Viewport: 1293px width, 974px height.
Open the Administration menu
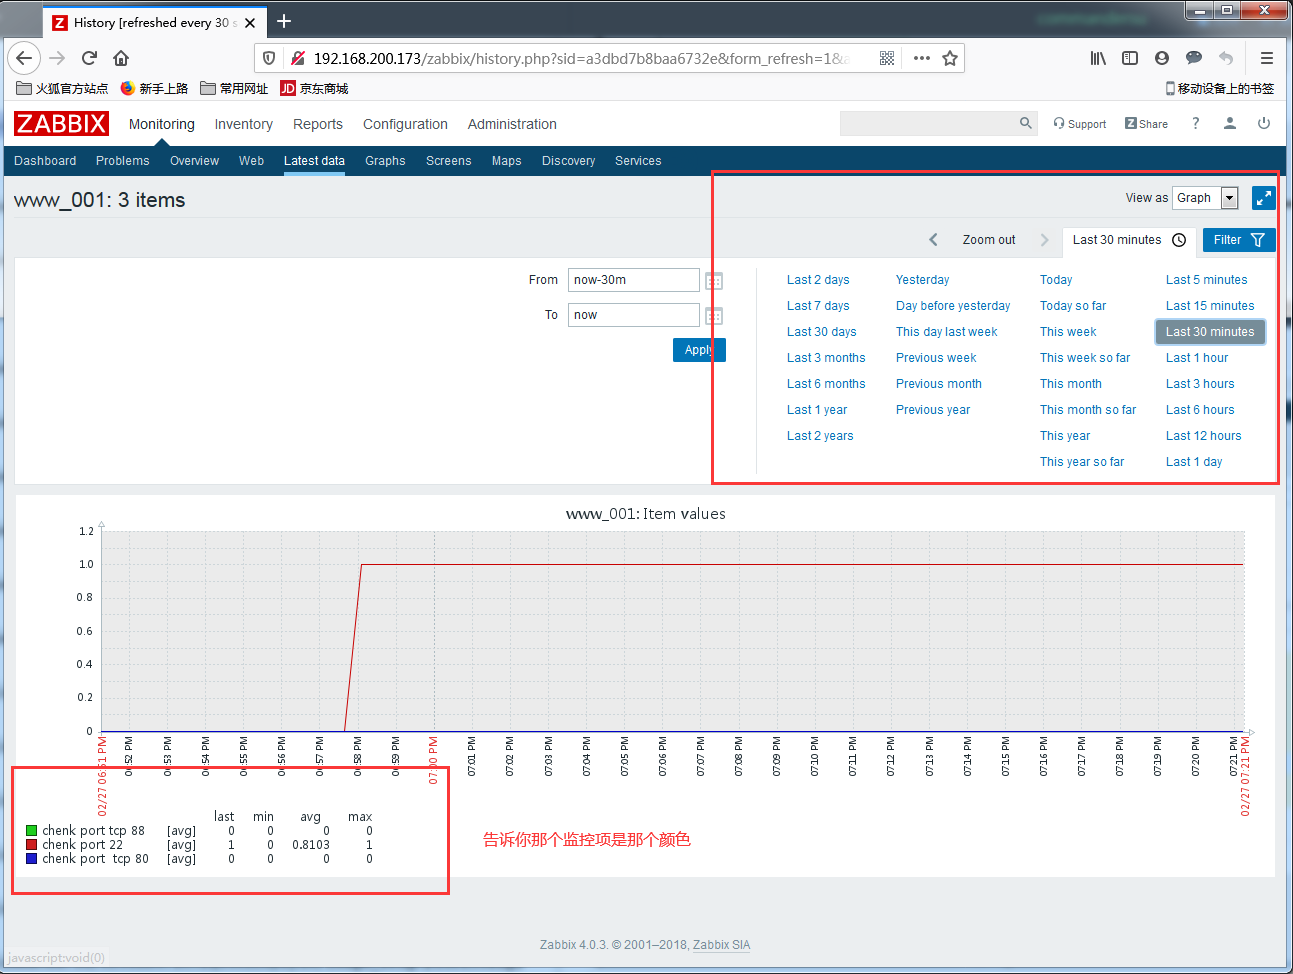pyautogui.click(x=512, y=124)
